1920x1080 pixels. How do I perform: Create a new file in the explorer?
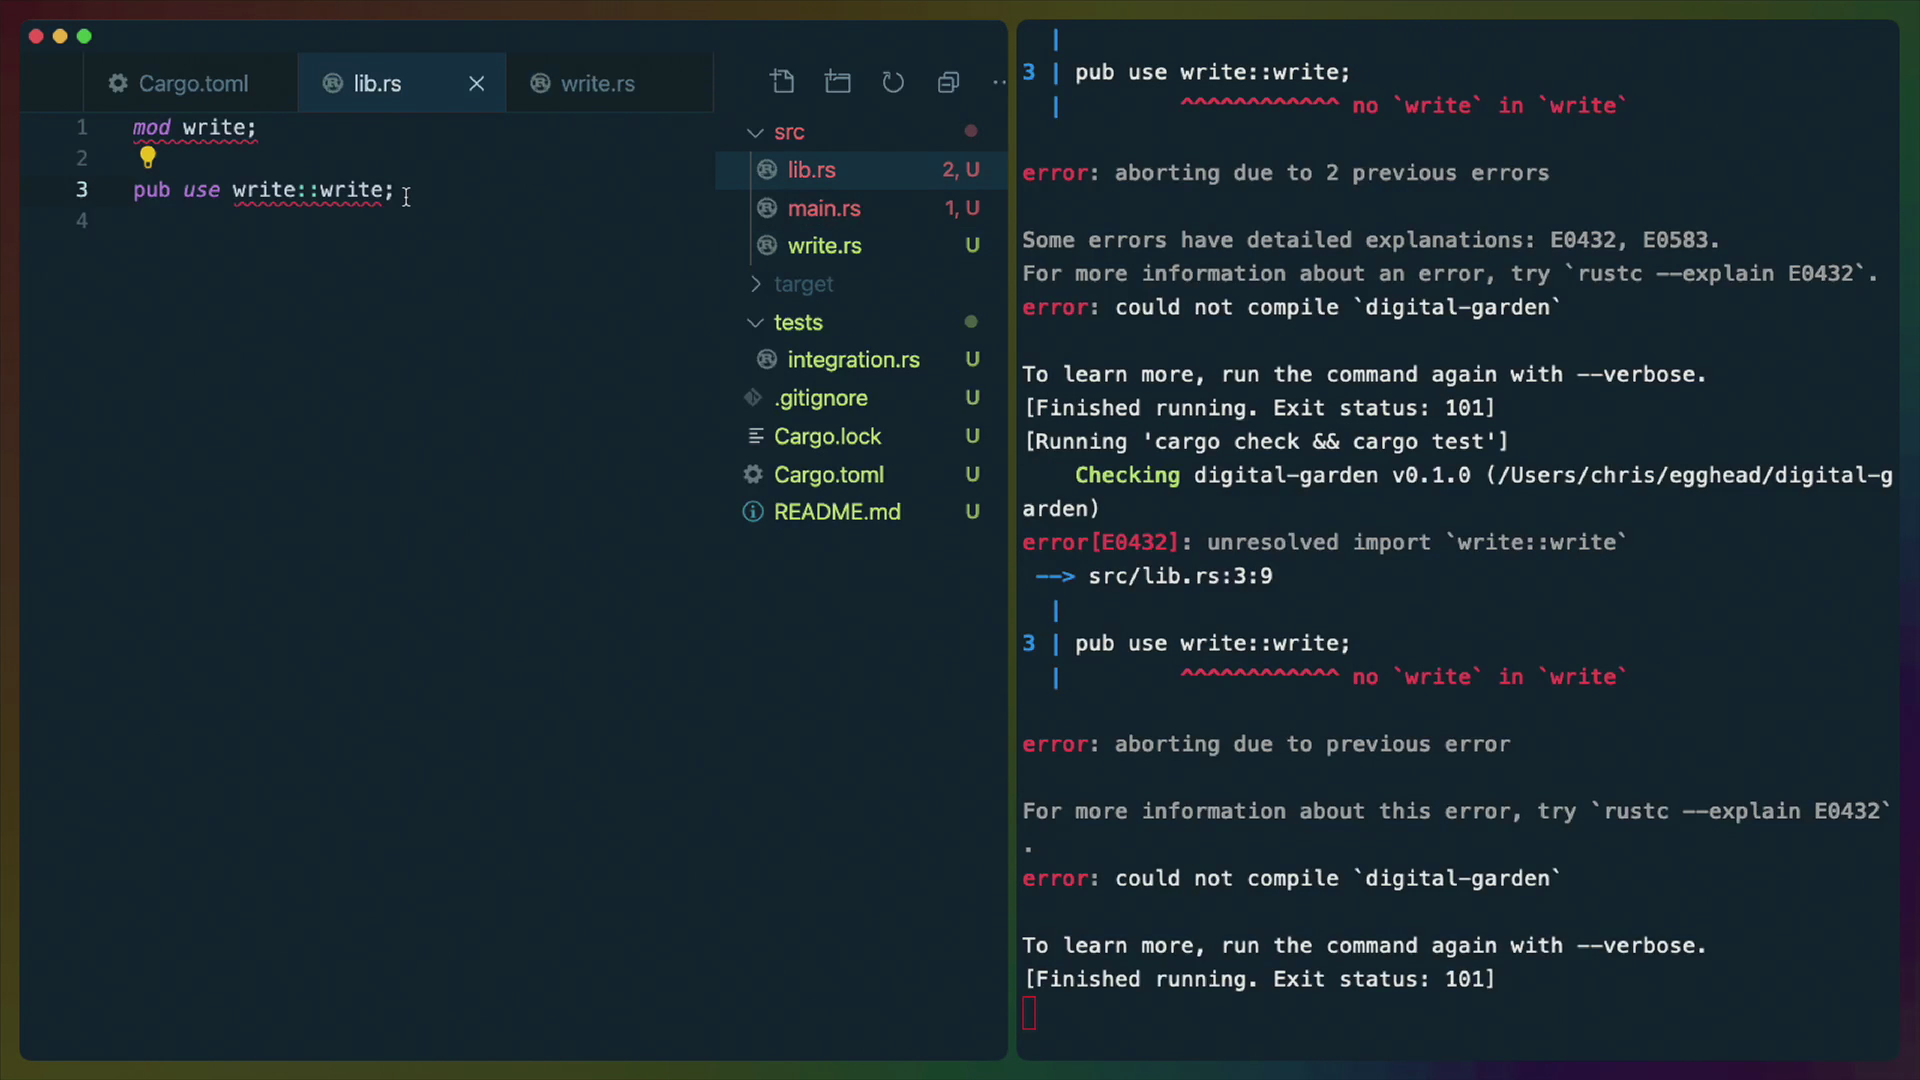(783, 81)
